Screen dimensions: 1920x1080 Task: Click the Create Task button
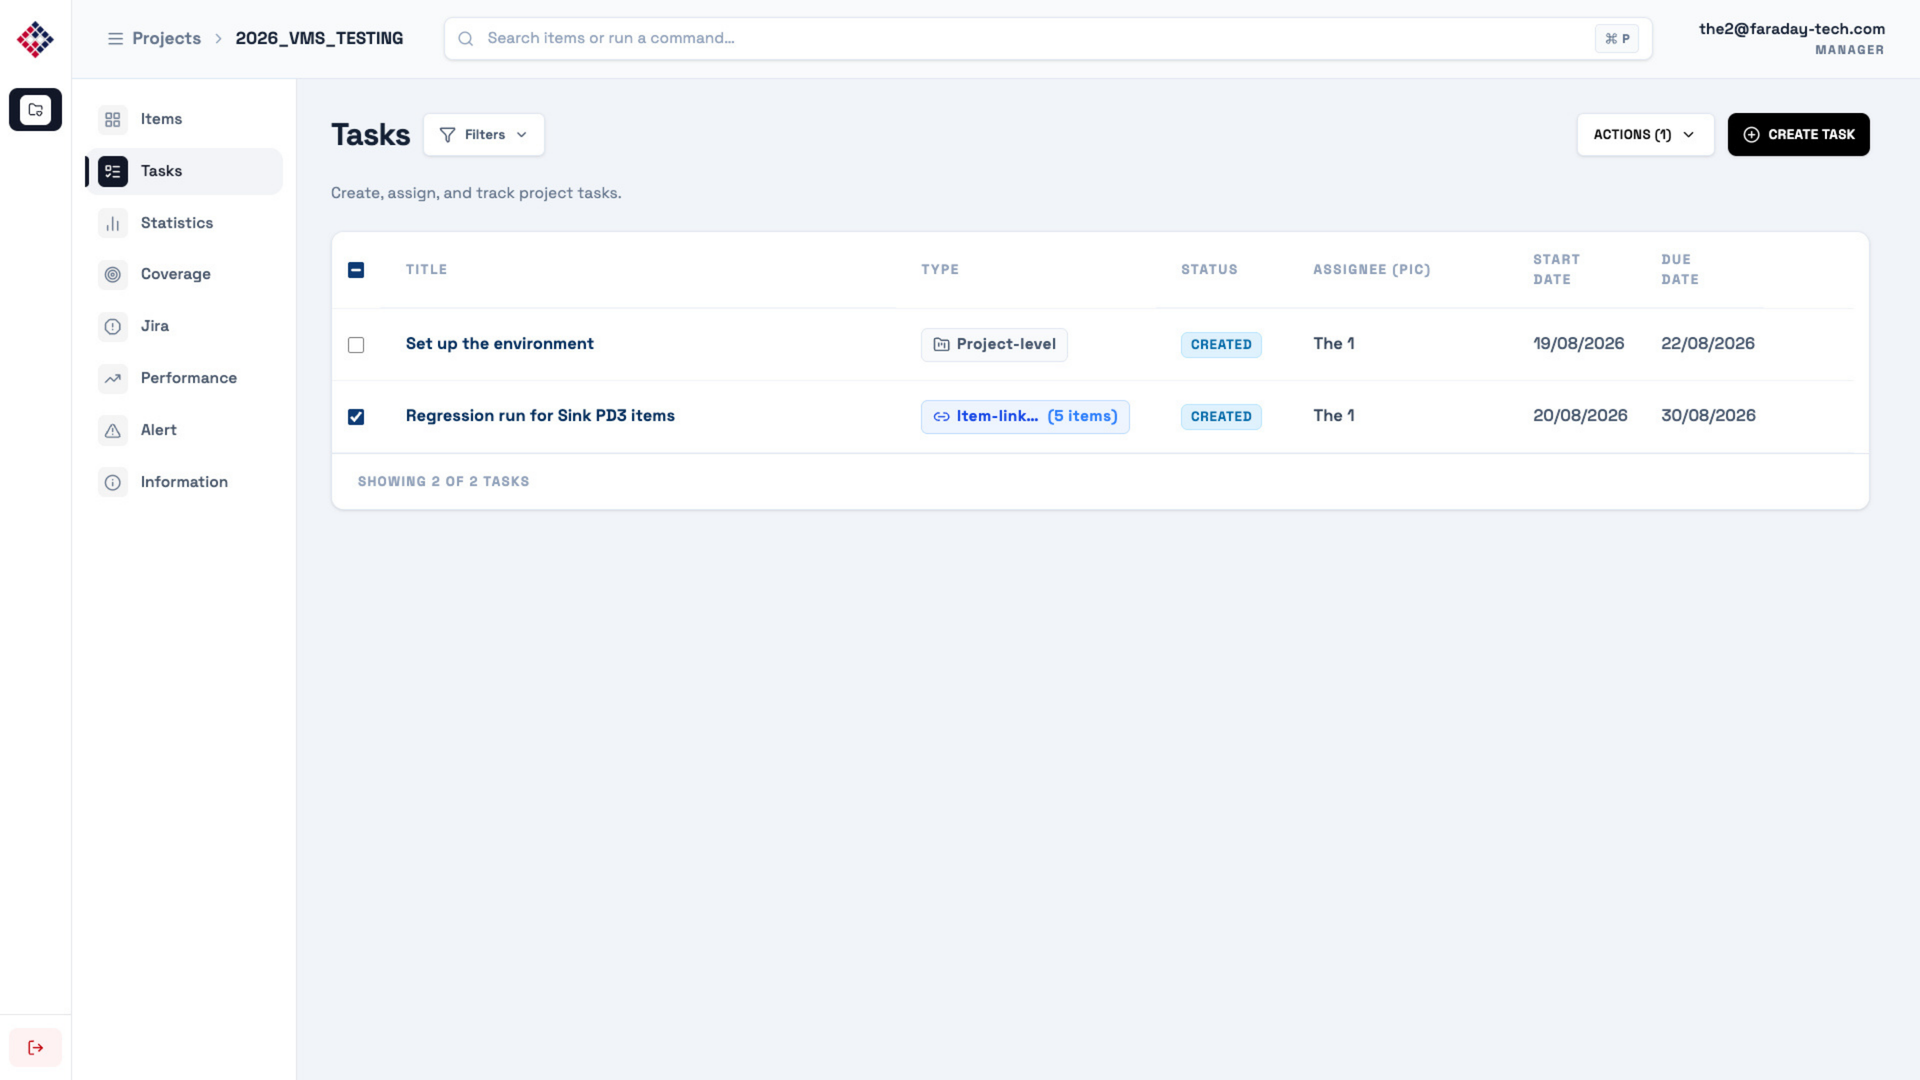1798,135
